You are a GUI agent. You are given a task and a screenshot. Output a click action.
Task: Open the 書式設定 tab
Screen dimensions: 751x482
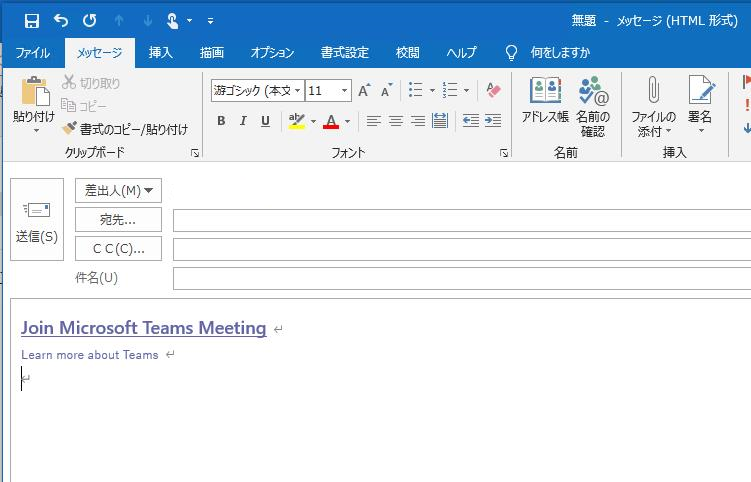click(x=345, y=53)
